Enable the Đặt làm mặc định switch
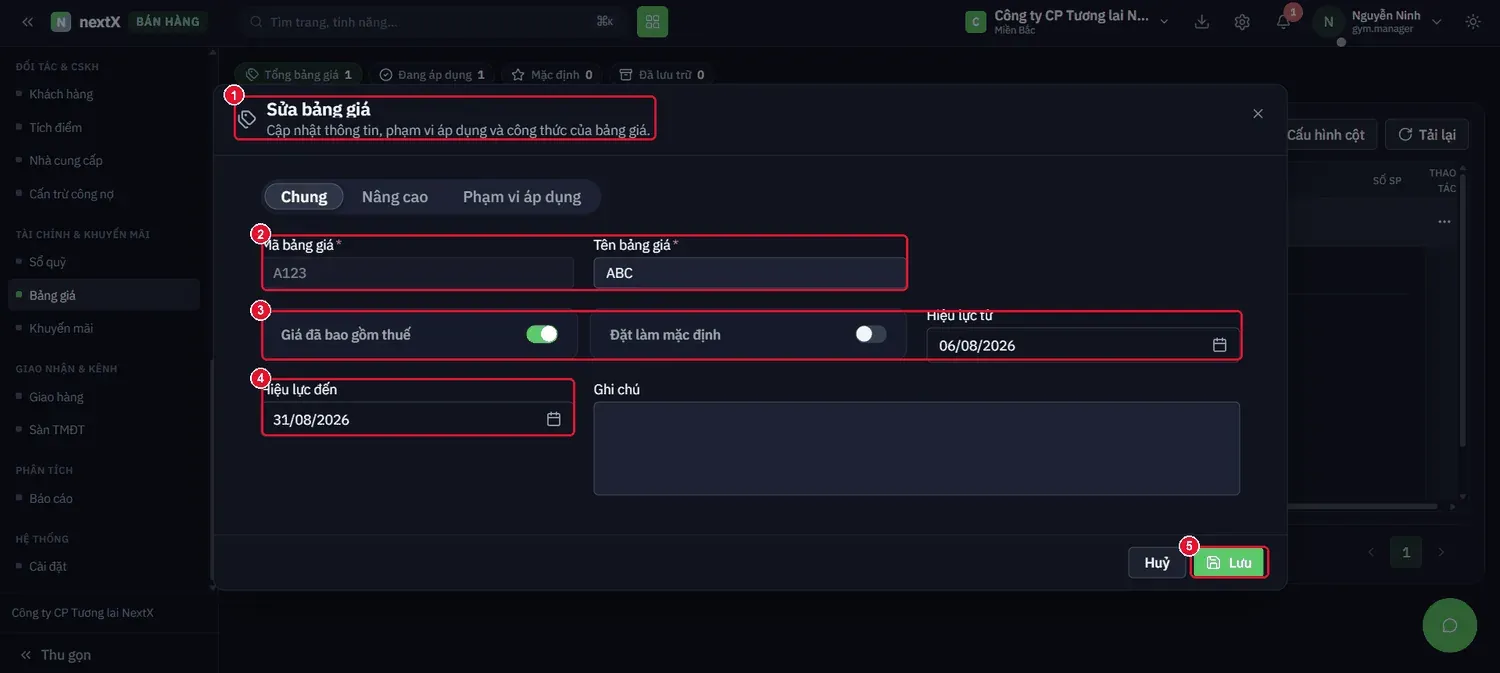 pyautogui.click(x=871, y=334)
